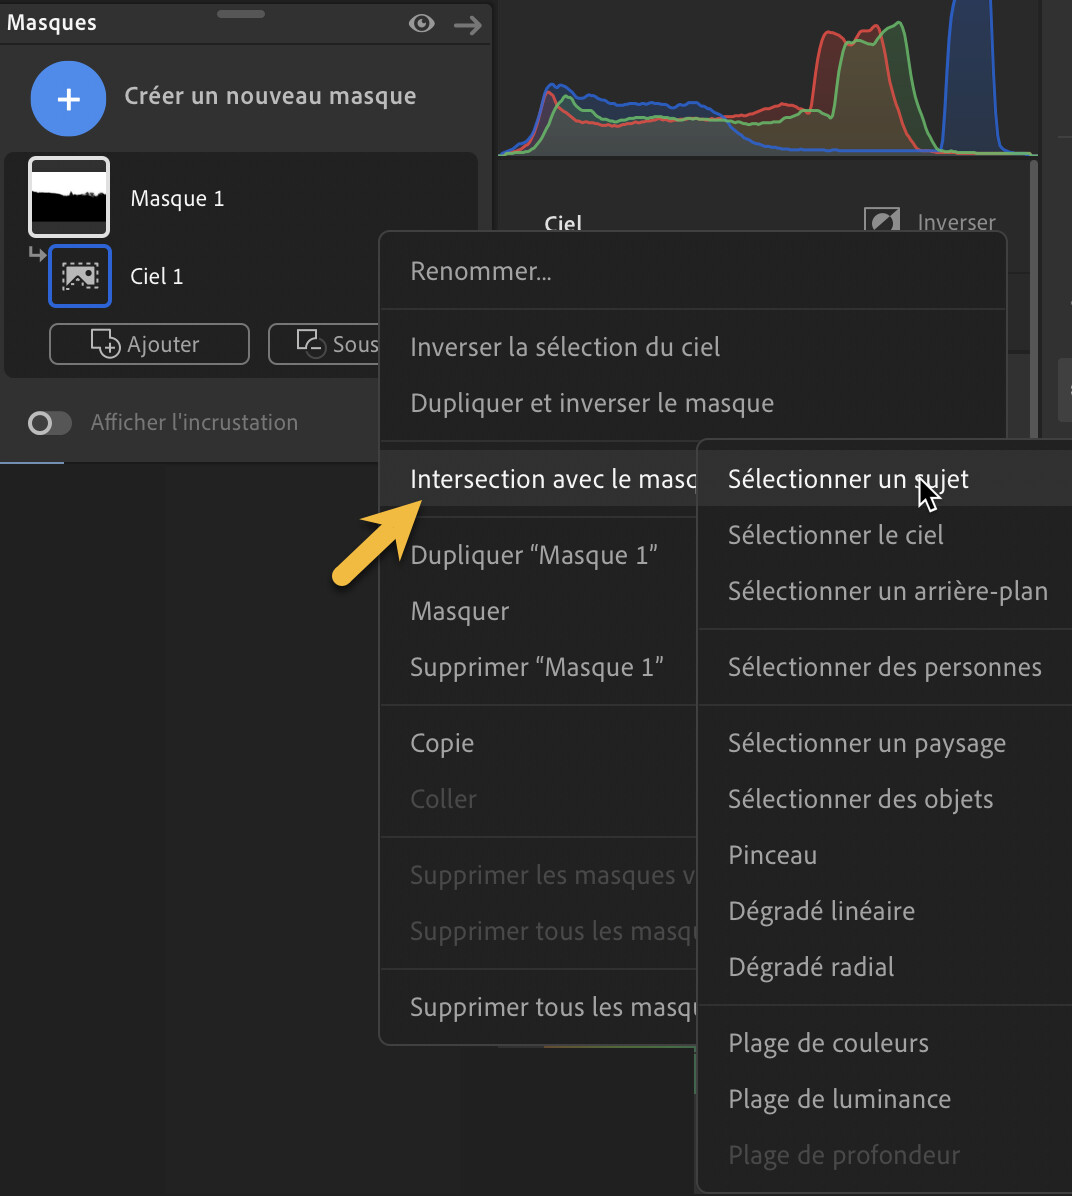Choose Plage de luminance option

point(840,1099)
